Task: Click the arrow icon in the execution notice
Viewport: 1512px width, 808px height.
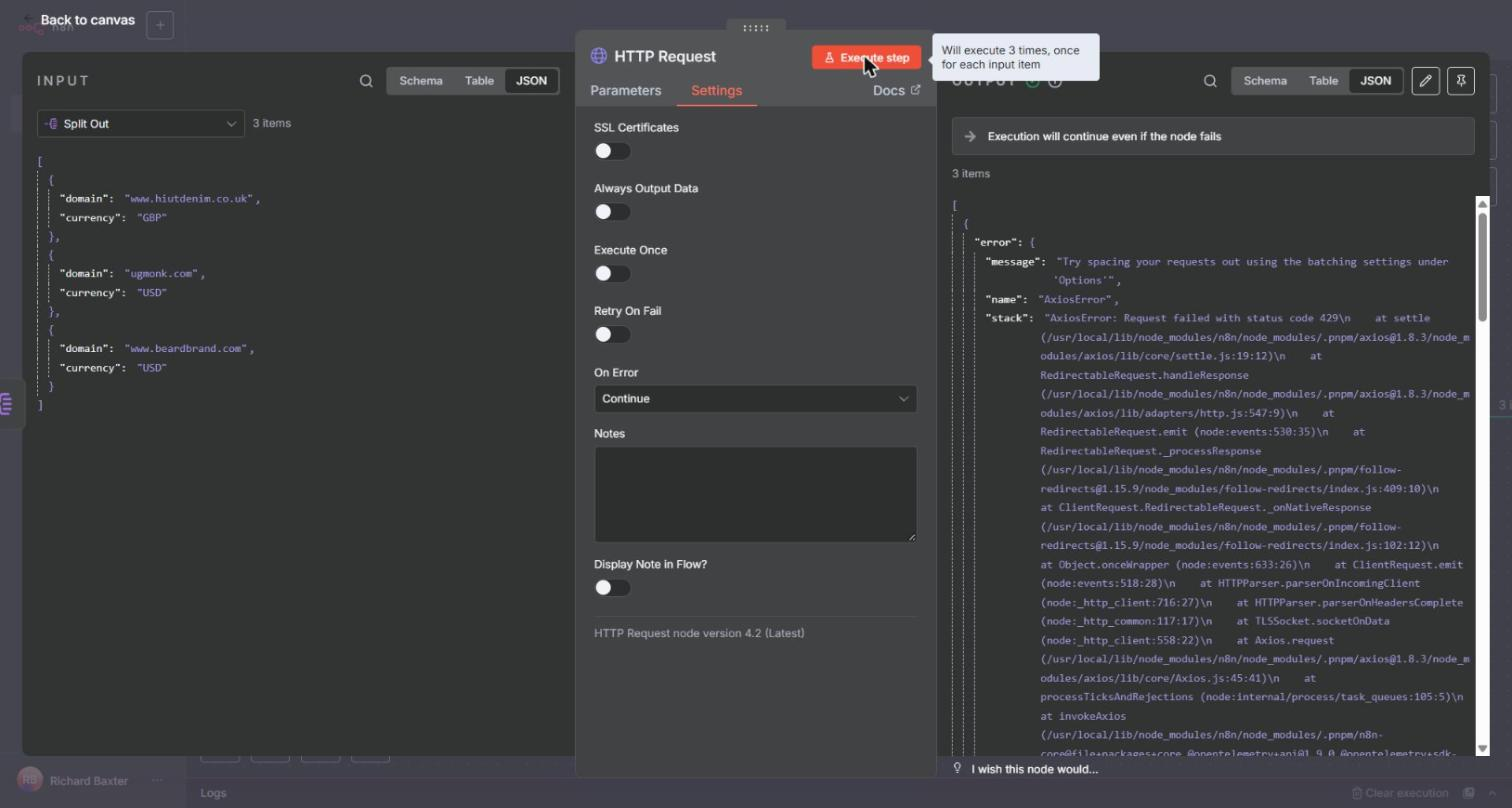Action: coord(970,136)
